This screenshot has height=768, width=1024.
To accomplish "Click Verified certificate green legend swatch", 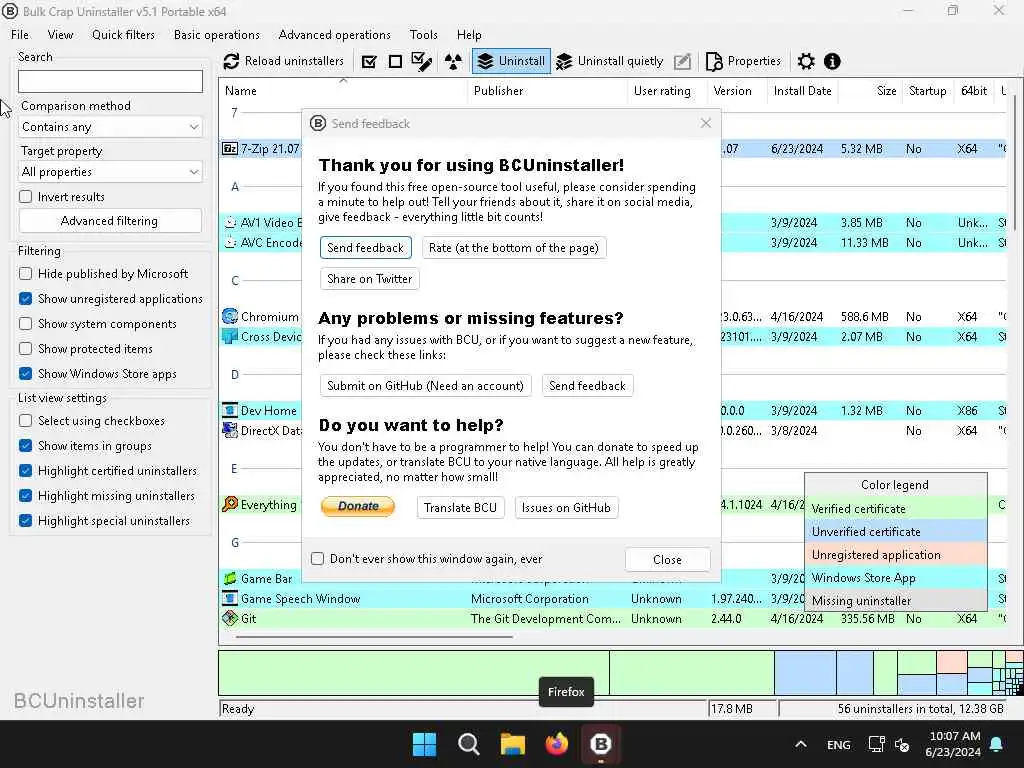I will 895,509.
